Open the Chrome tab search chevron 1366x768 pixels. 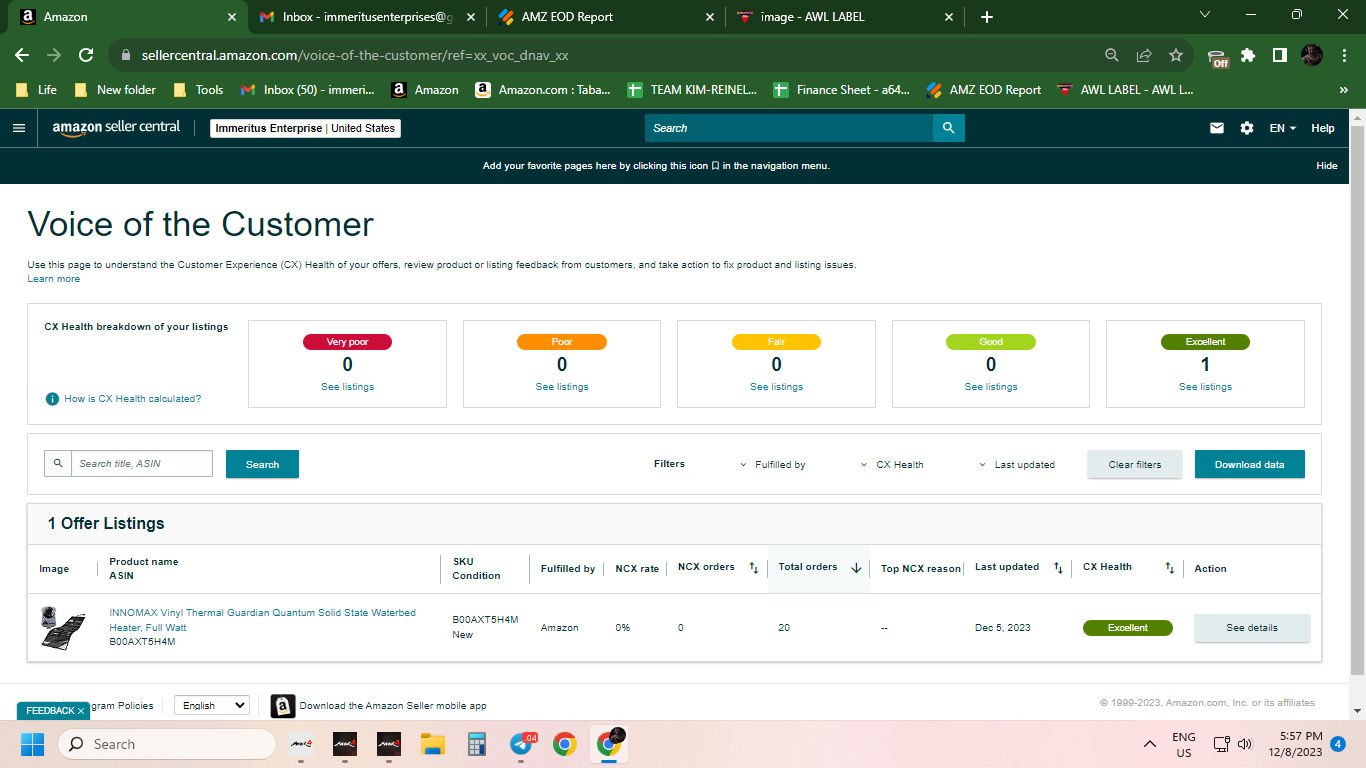pos(1205,15)
